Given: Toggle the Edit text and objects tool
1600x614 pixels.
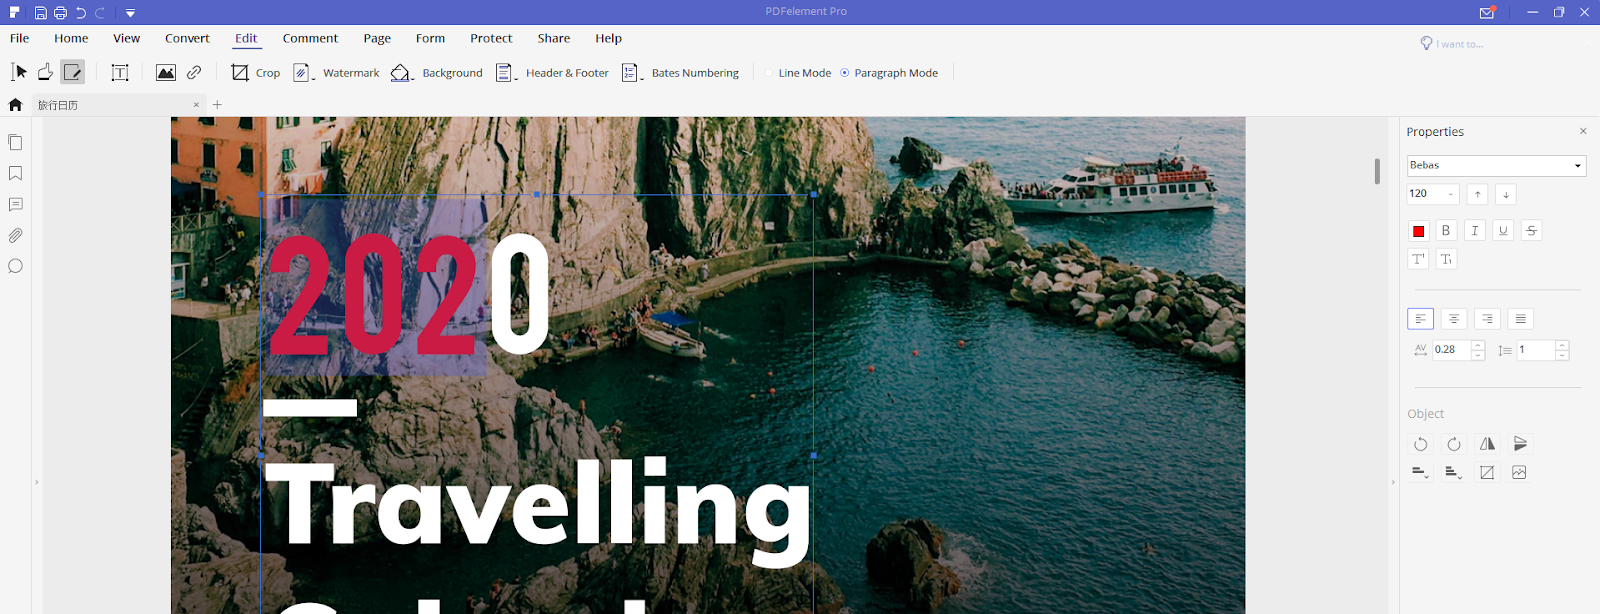Looking at the screenshot, I should point(72,72).
